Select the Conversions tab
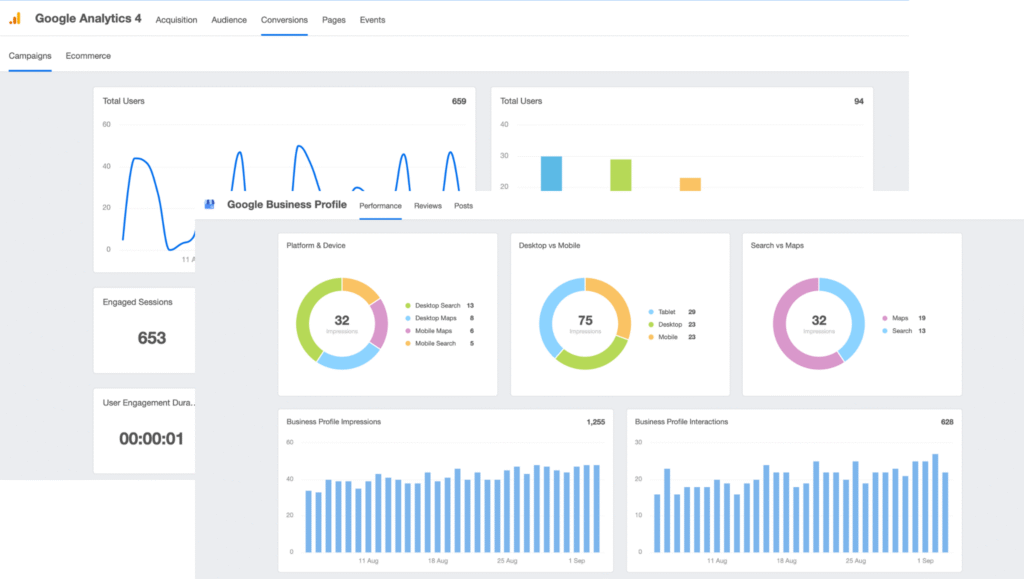This screenshot has width=1024, height=579. click(284, 20)
